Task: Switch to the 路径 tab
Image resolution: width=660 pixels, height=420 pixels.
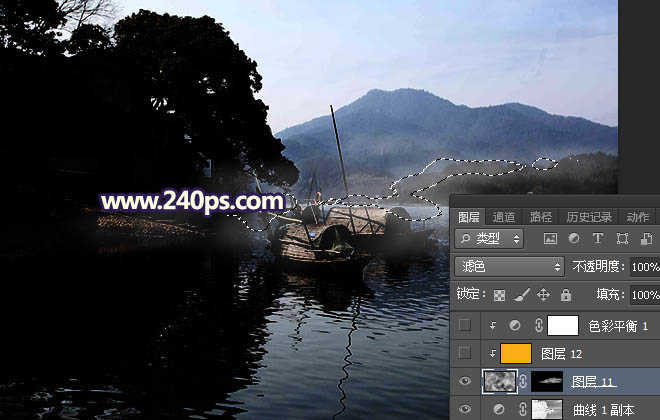Action: pyautogui.click(x=540, y=217)
